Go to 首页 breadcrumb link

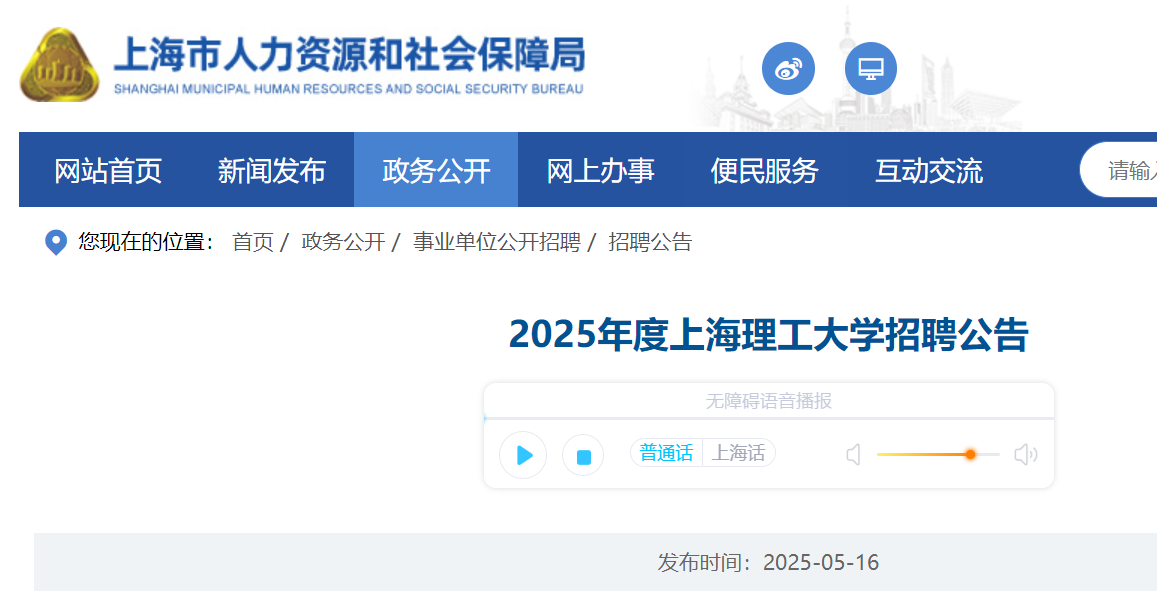click(252, 242)
